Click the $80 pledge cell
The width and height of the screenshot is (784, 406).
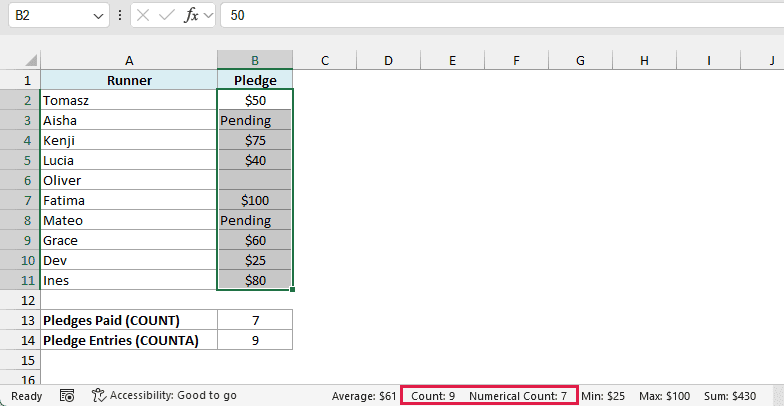coord(255,280)
